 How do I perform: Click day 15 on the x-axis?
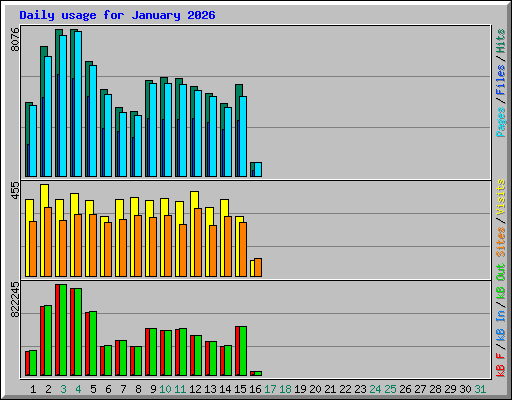(240, 389)
